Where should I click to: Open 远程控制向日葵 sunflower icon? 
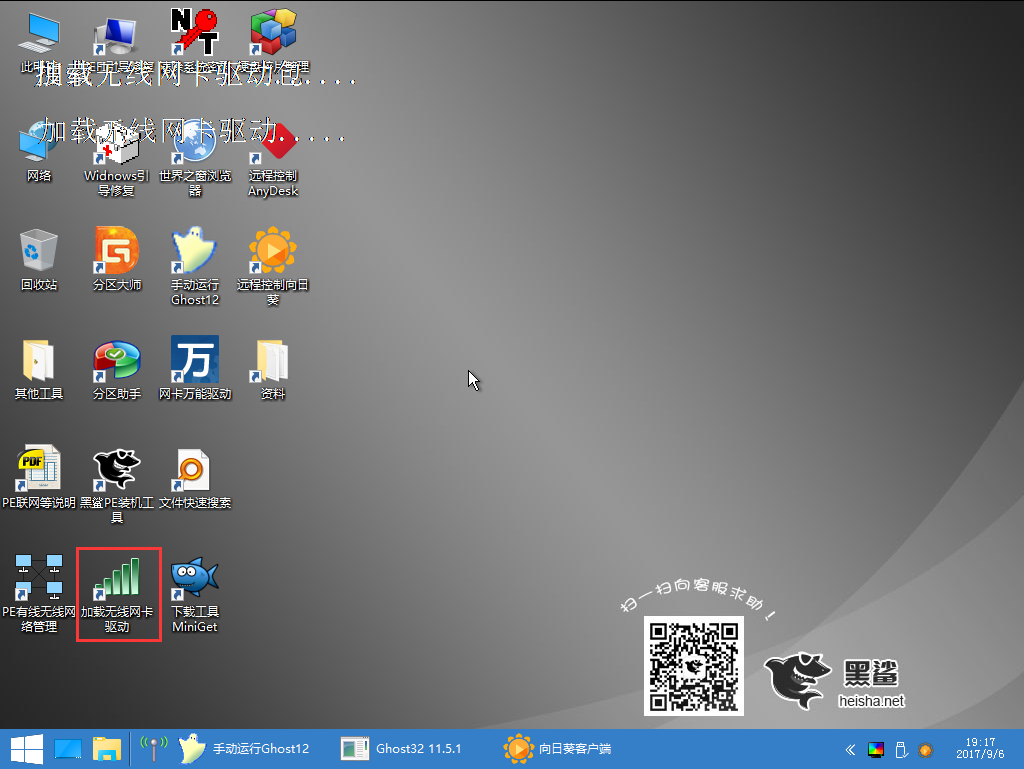[x=272, y=252]
